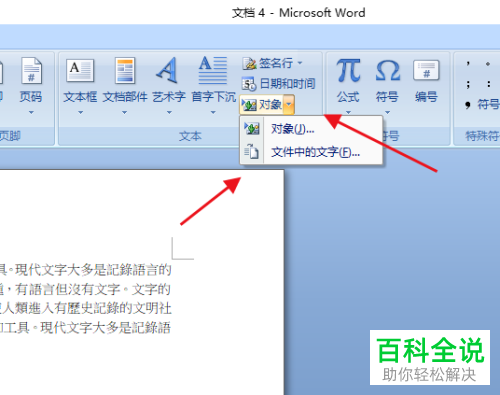This screenshot has width=500, height=395.
Task: Open the Quick Parts (文档部件) icon
Action: [x=125, y=70]
